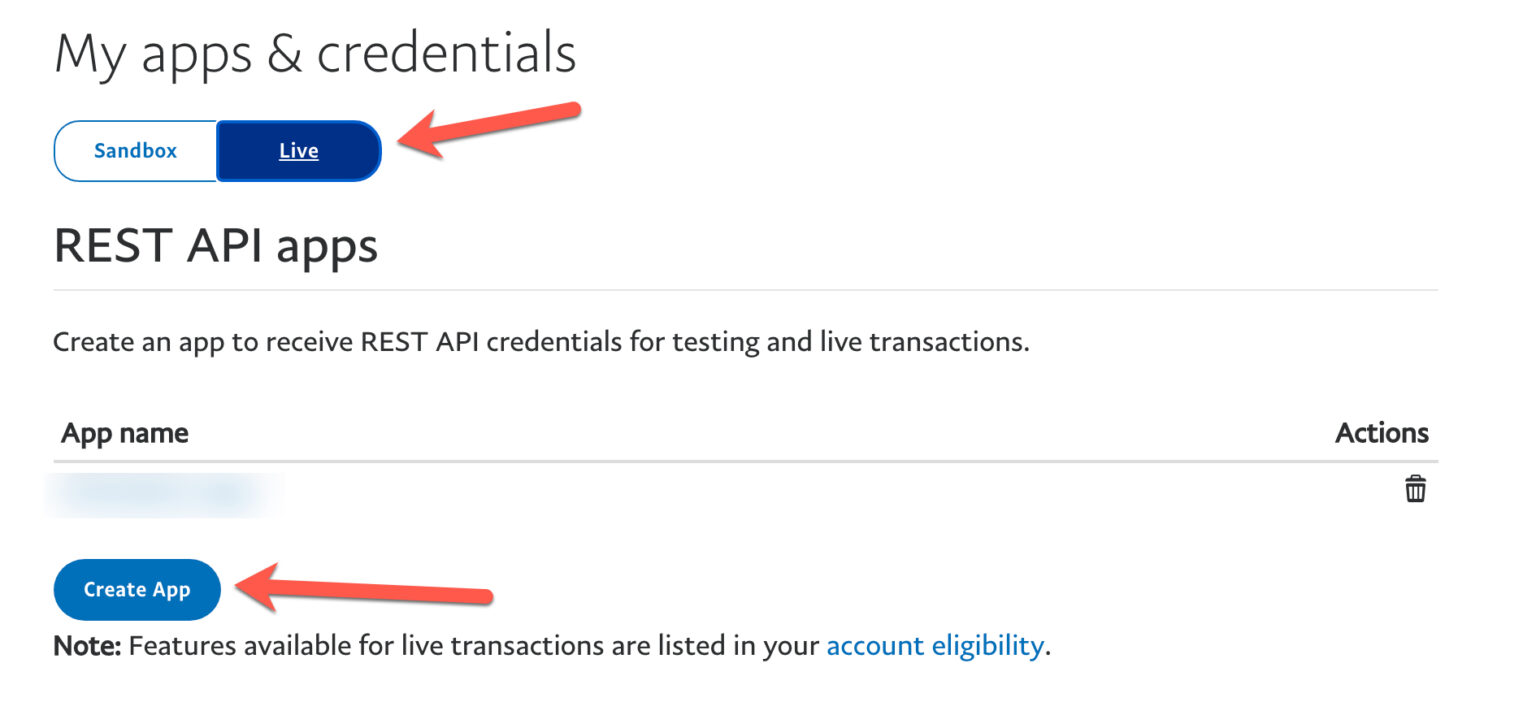
Task: Click the "Create an app to receive" description
Action: click(x=200, y=342)
